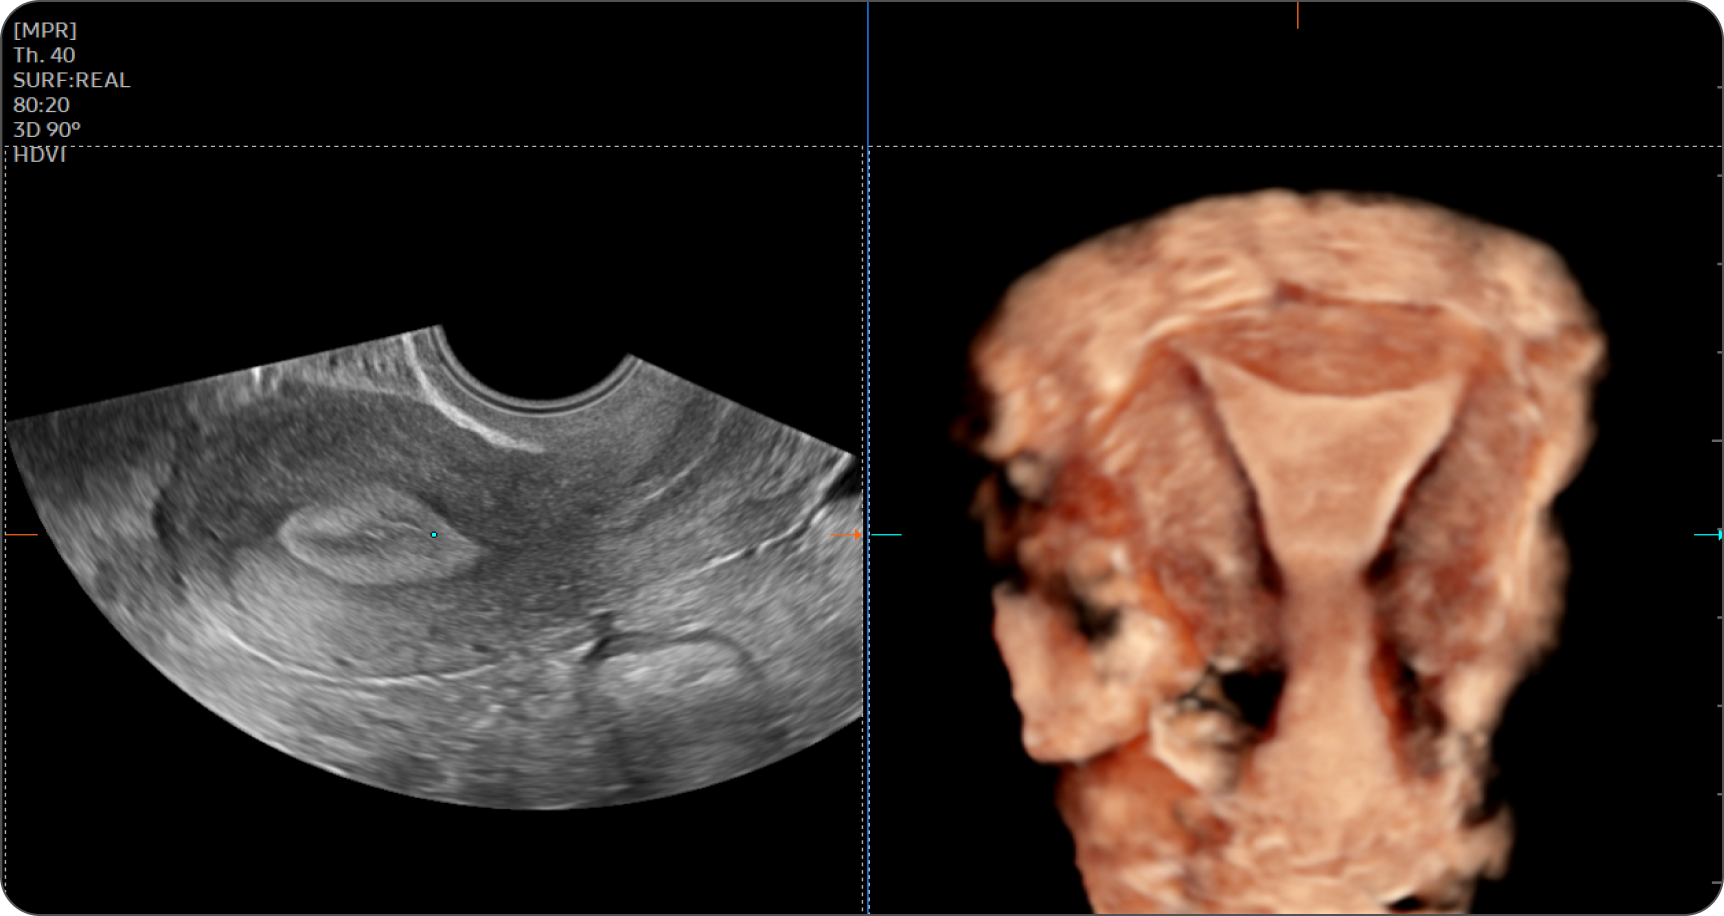Click the HDVI label
Viewport: 1724px width, 916px height.
[39, 156]
